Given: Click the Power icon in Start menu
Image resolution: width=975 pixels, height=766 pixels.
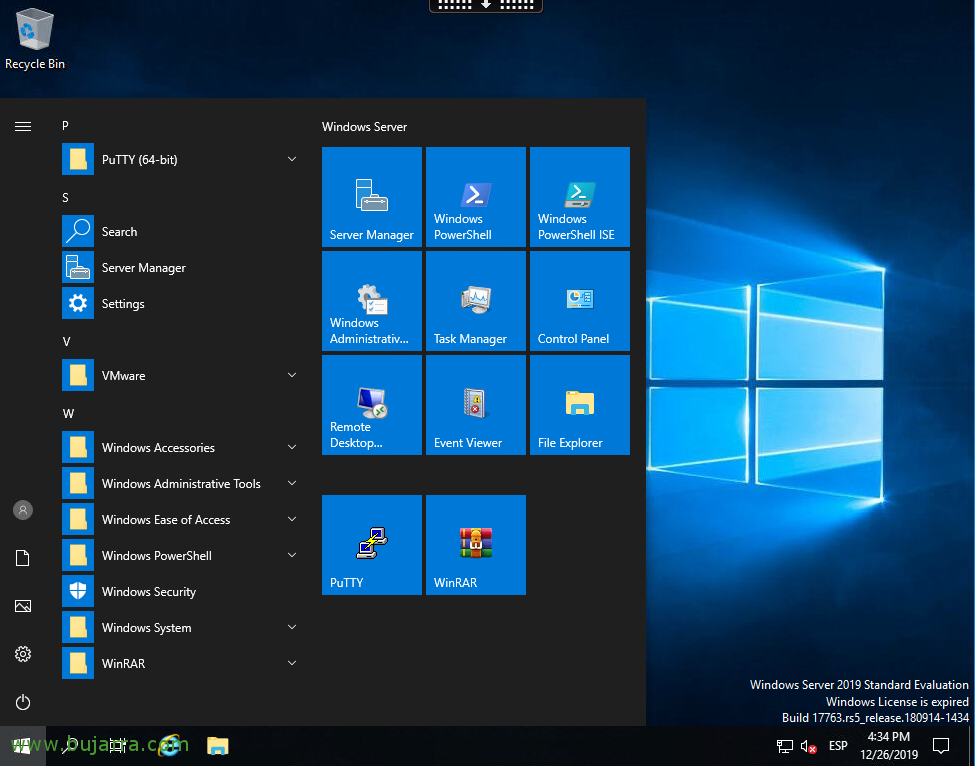Looking at the screenshot, I should 23,702.
